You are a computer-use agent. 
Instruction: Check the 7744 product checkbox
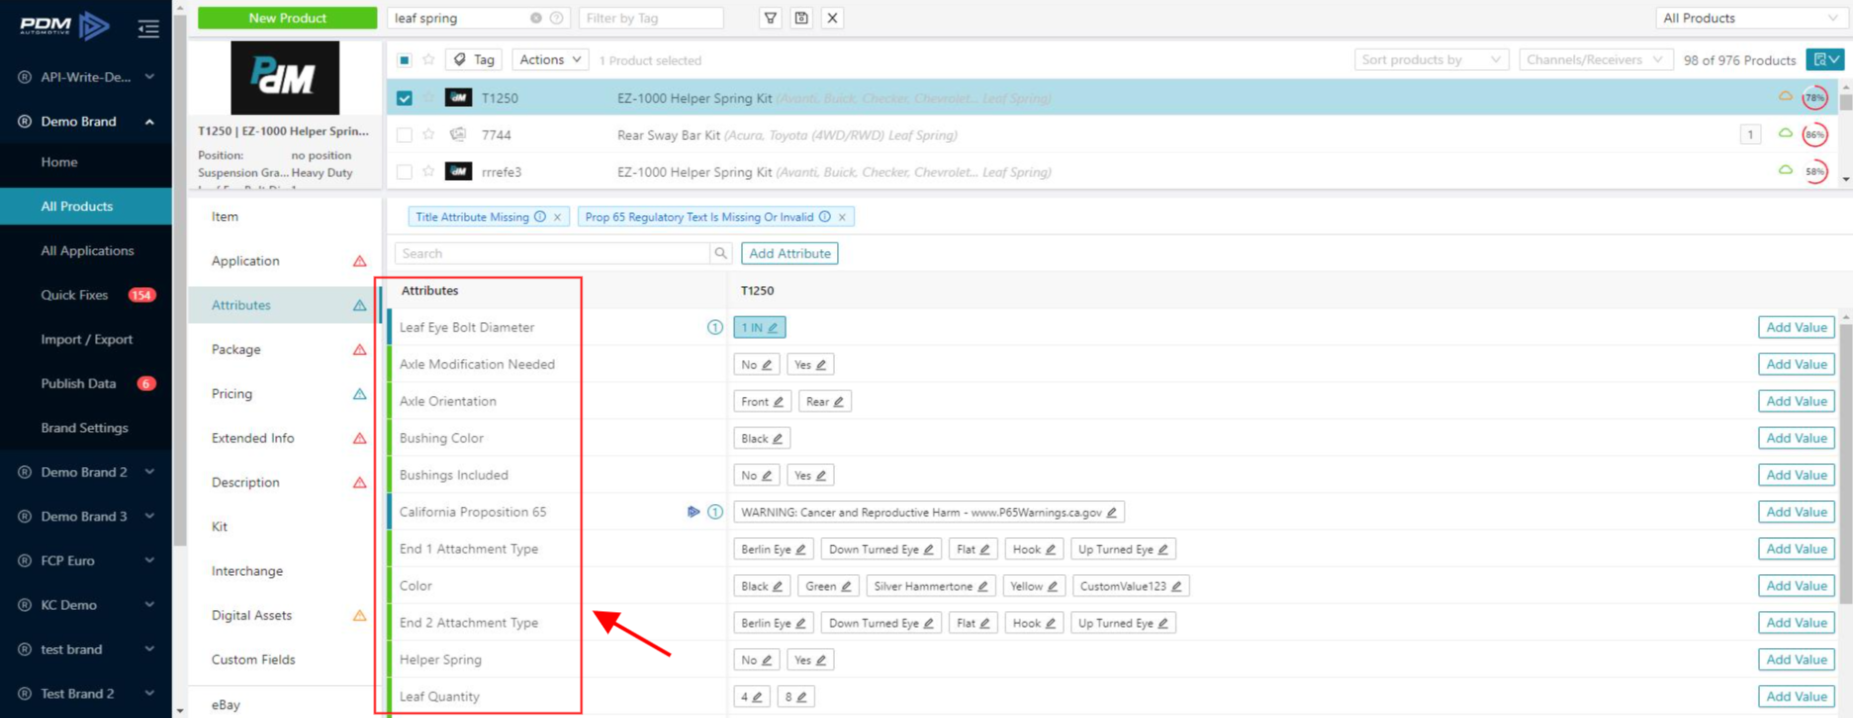pyautogui.click(x=404, y=135)
